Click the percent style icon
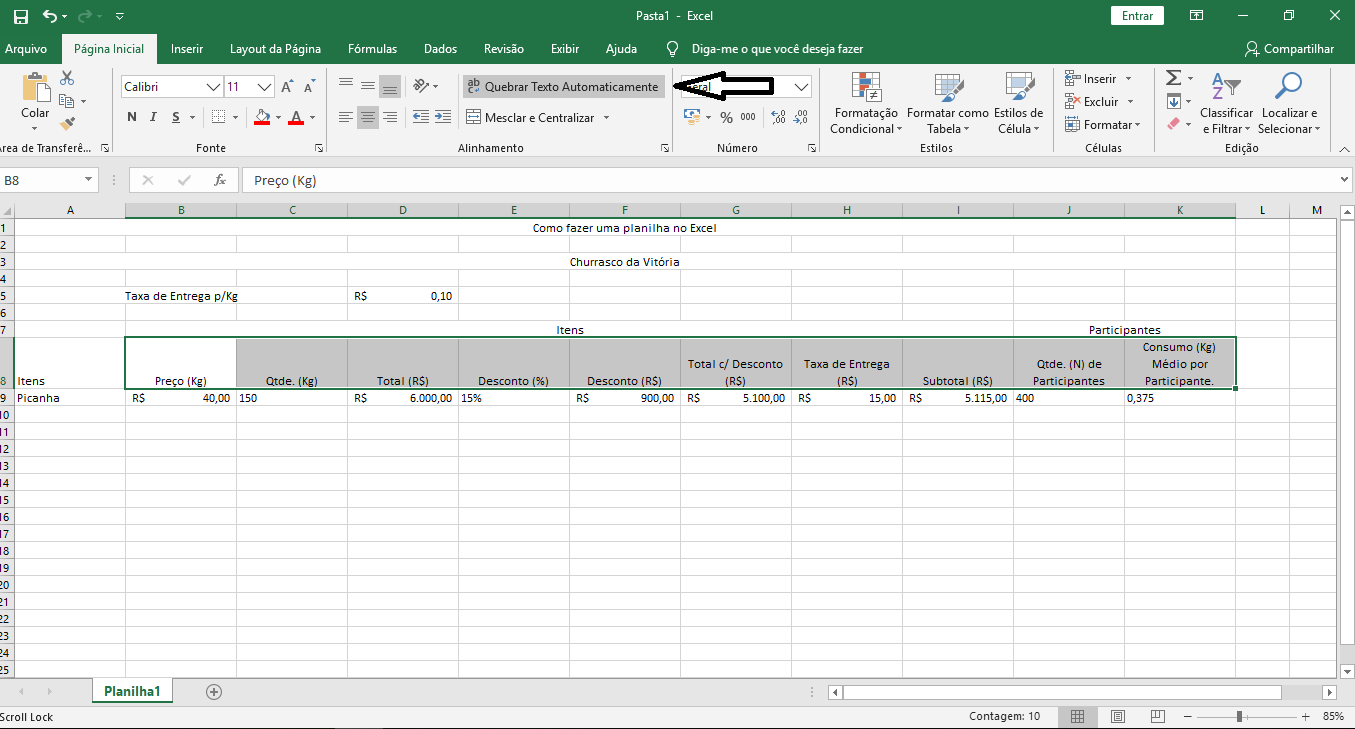Image resolution: width=1355 pixels, height=729 pixels. pyautogui.click(x=726, y=118)
